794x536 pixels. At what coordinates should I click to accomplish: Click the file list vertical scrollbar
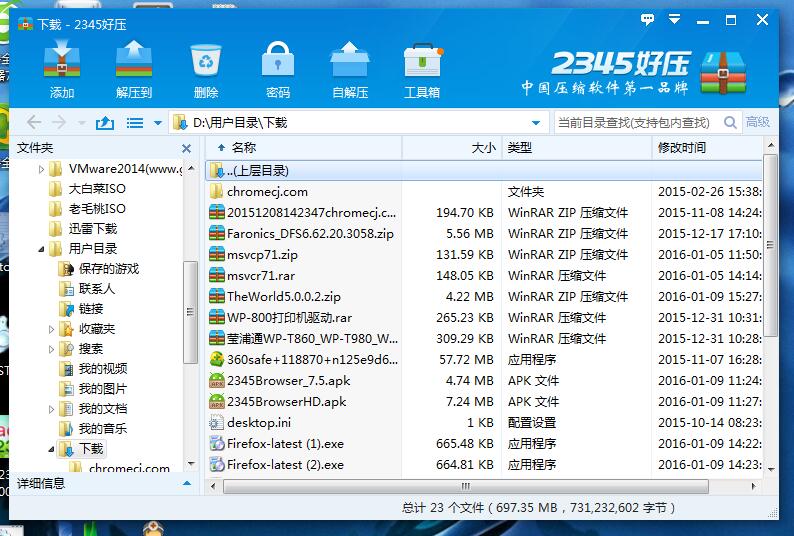tap(771, 246)
